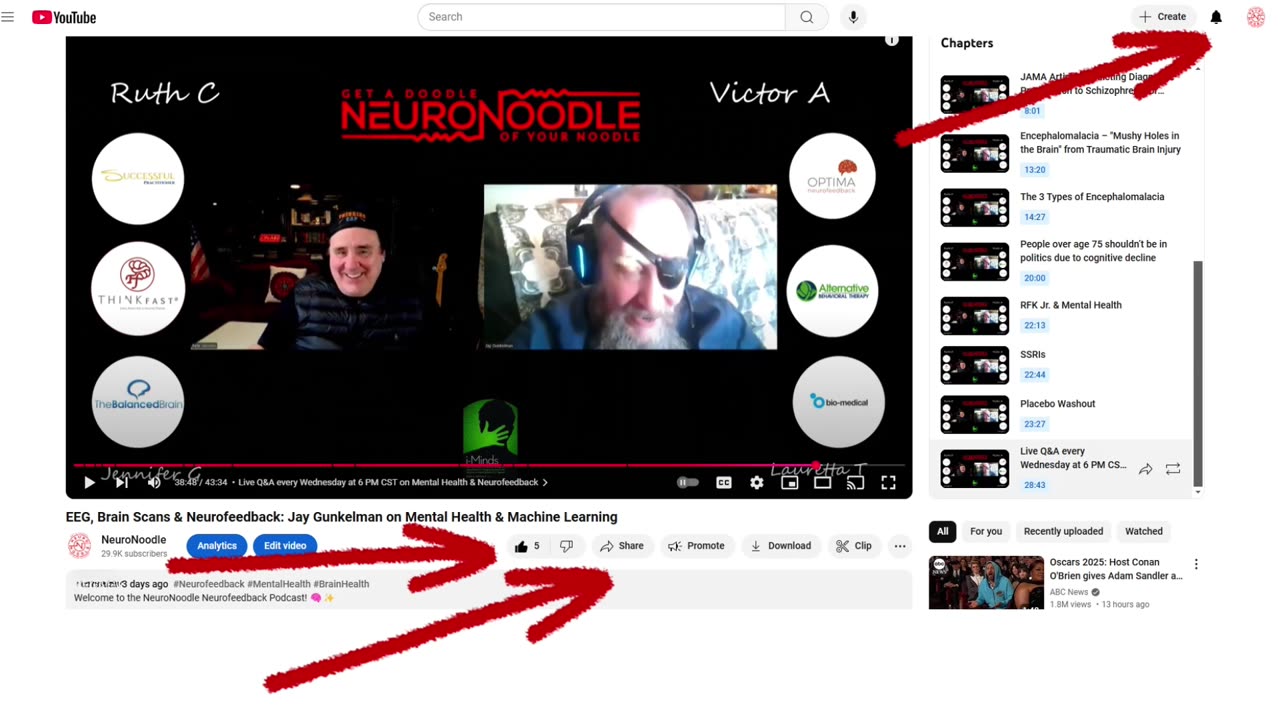The height and width of the screenshot is (720, 1280).
Task: Seek on the red video progress bar
Action: [x=489, y=465]
